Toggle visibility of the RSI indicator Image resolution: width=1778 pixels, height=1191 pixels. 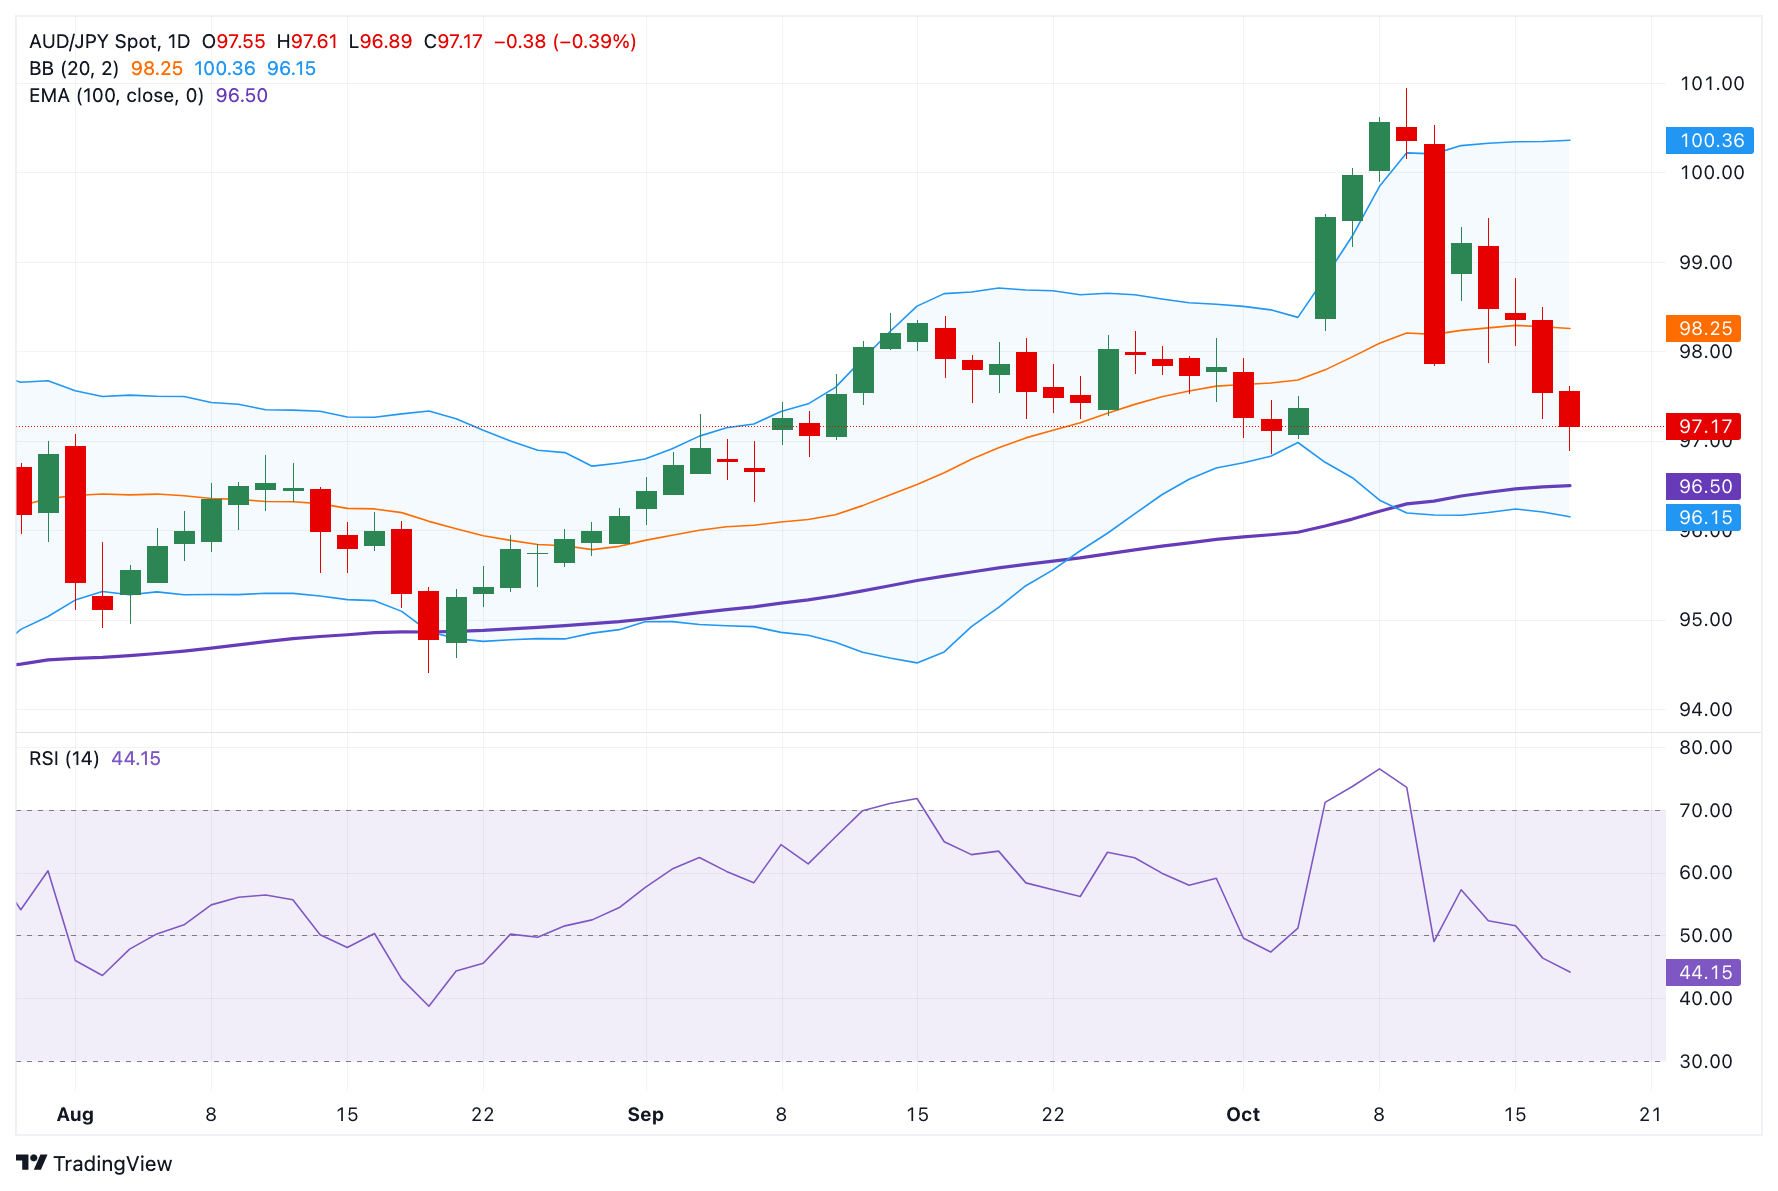click(x=62, y=759)
